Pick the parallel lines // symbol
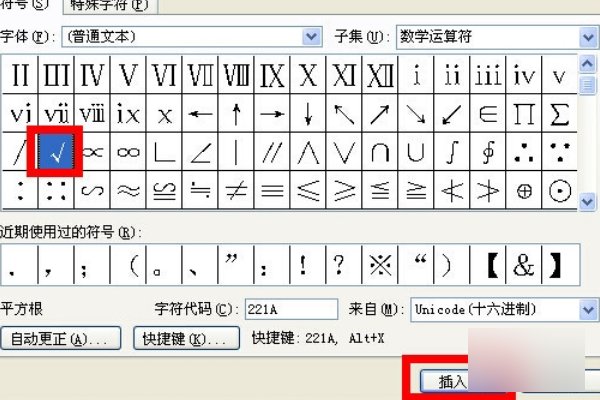Screen dimensions: 600x400 pos(272,152)
